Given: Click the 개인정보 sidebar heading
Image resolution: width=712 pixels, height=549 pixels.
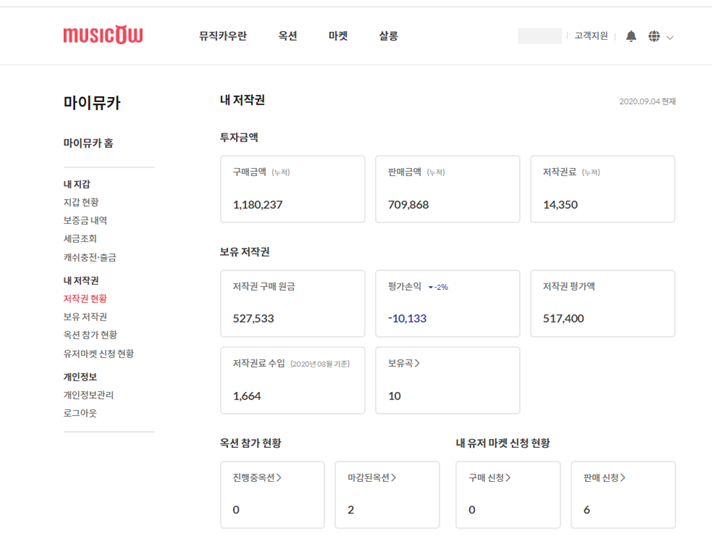Looking at the screenshot, I should tap(80, 376).
